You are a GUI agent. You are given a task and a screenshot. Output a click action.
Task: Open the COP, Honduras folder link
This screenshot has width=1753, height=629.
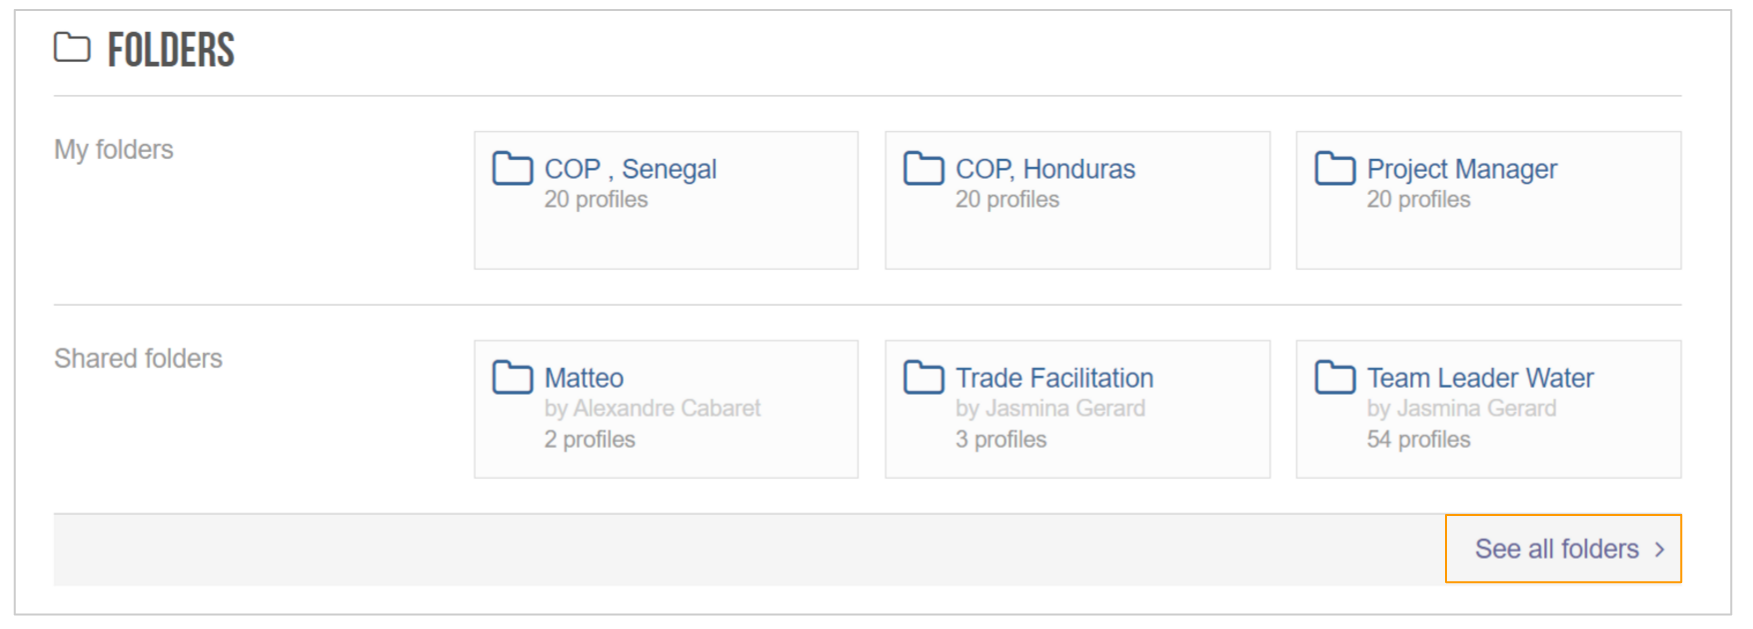(x=1045, y=169)
